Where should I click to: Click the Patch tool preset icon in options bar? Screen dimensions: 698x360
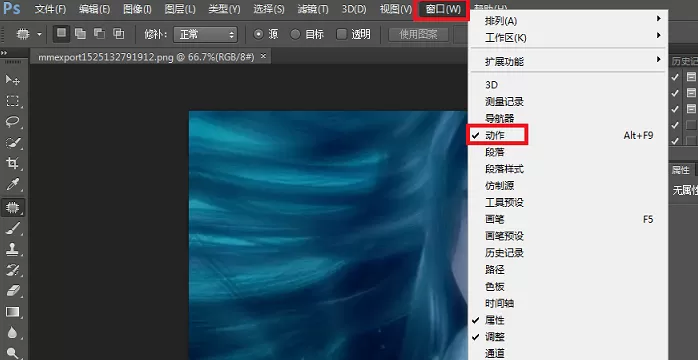(22, 34)
